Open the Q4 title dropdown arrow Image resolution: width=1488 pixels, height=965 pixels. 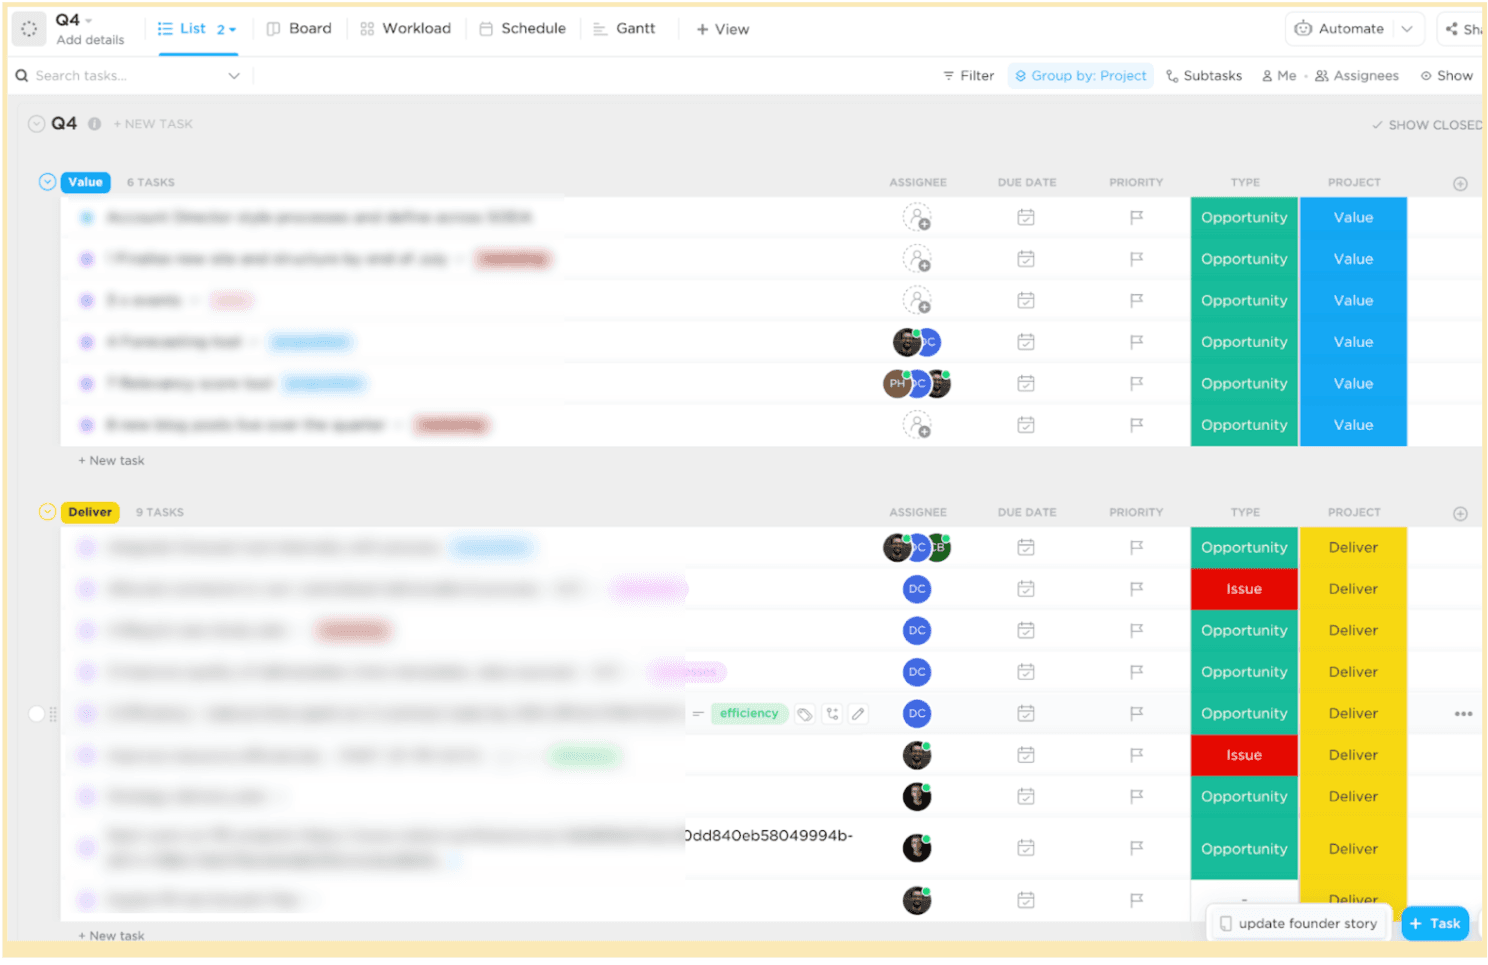coord(89,20)
